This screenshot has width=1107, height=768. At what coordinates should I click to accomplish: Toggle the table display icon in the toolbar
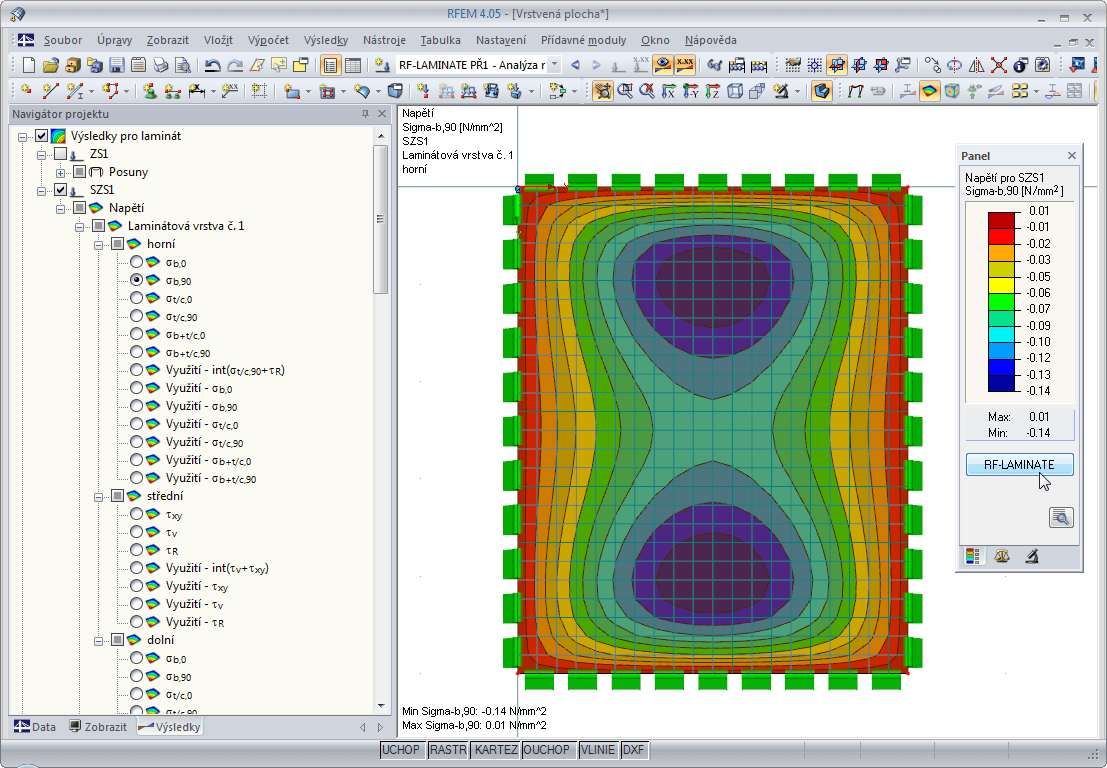tap(353, 65)
